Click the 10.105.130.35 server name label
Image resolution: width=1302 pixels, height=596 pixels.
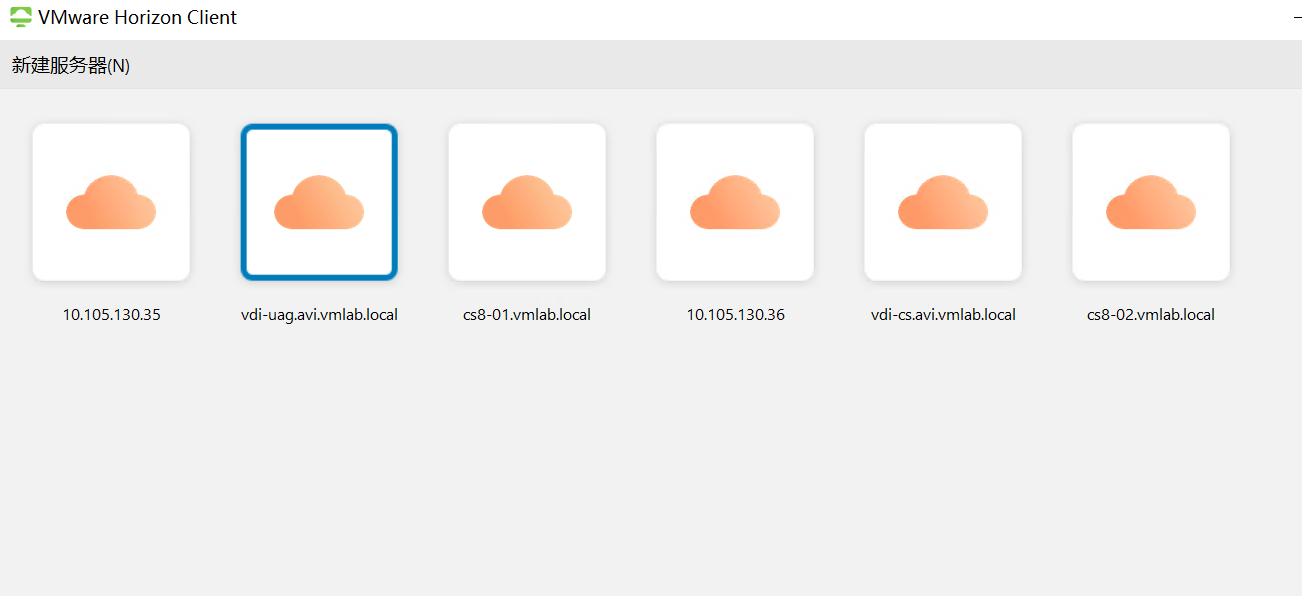(112, 314)
